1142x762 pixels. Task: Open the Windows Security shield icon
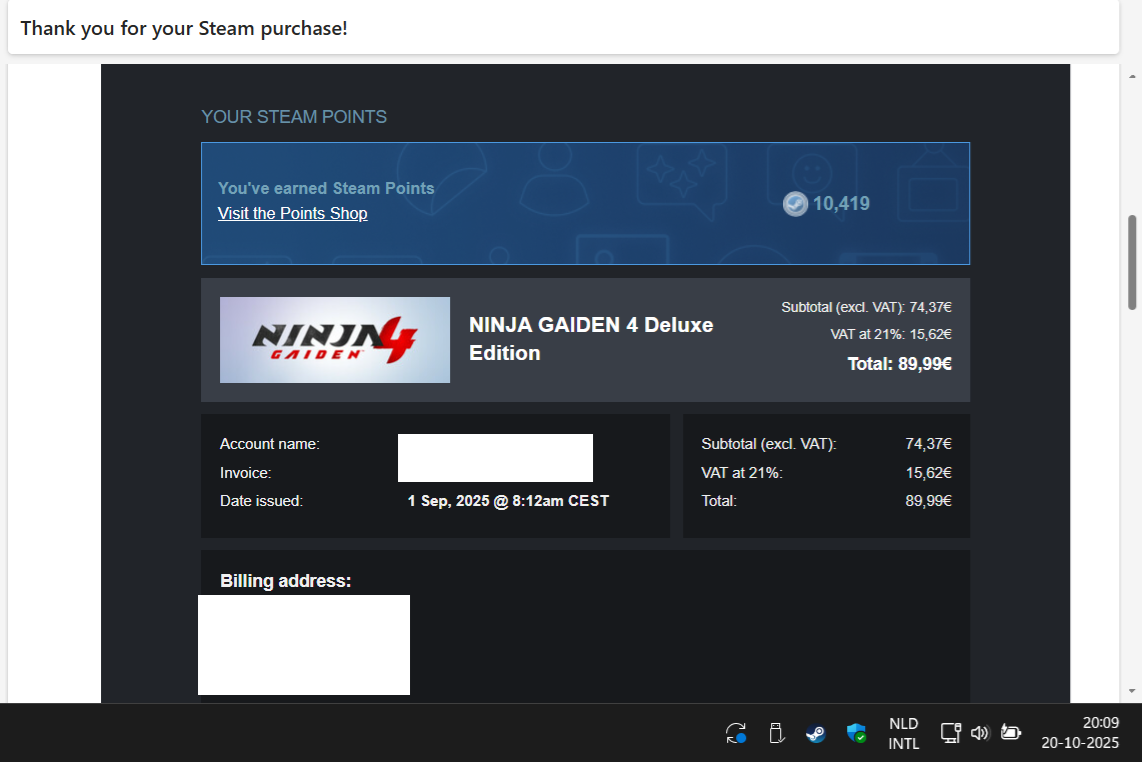[x=856, y=733]
